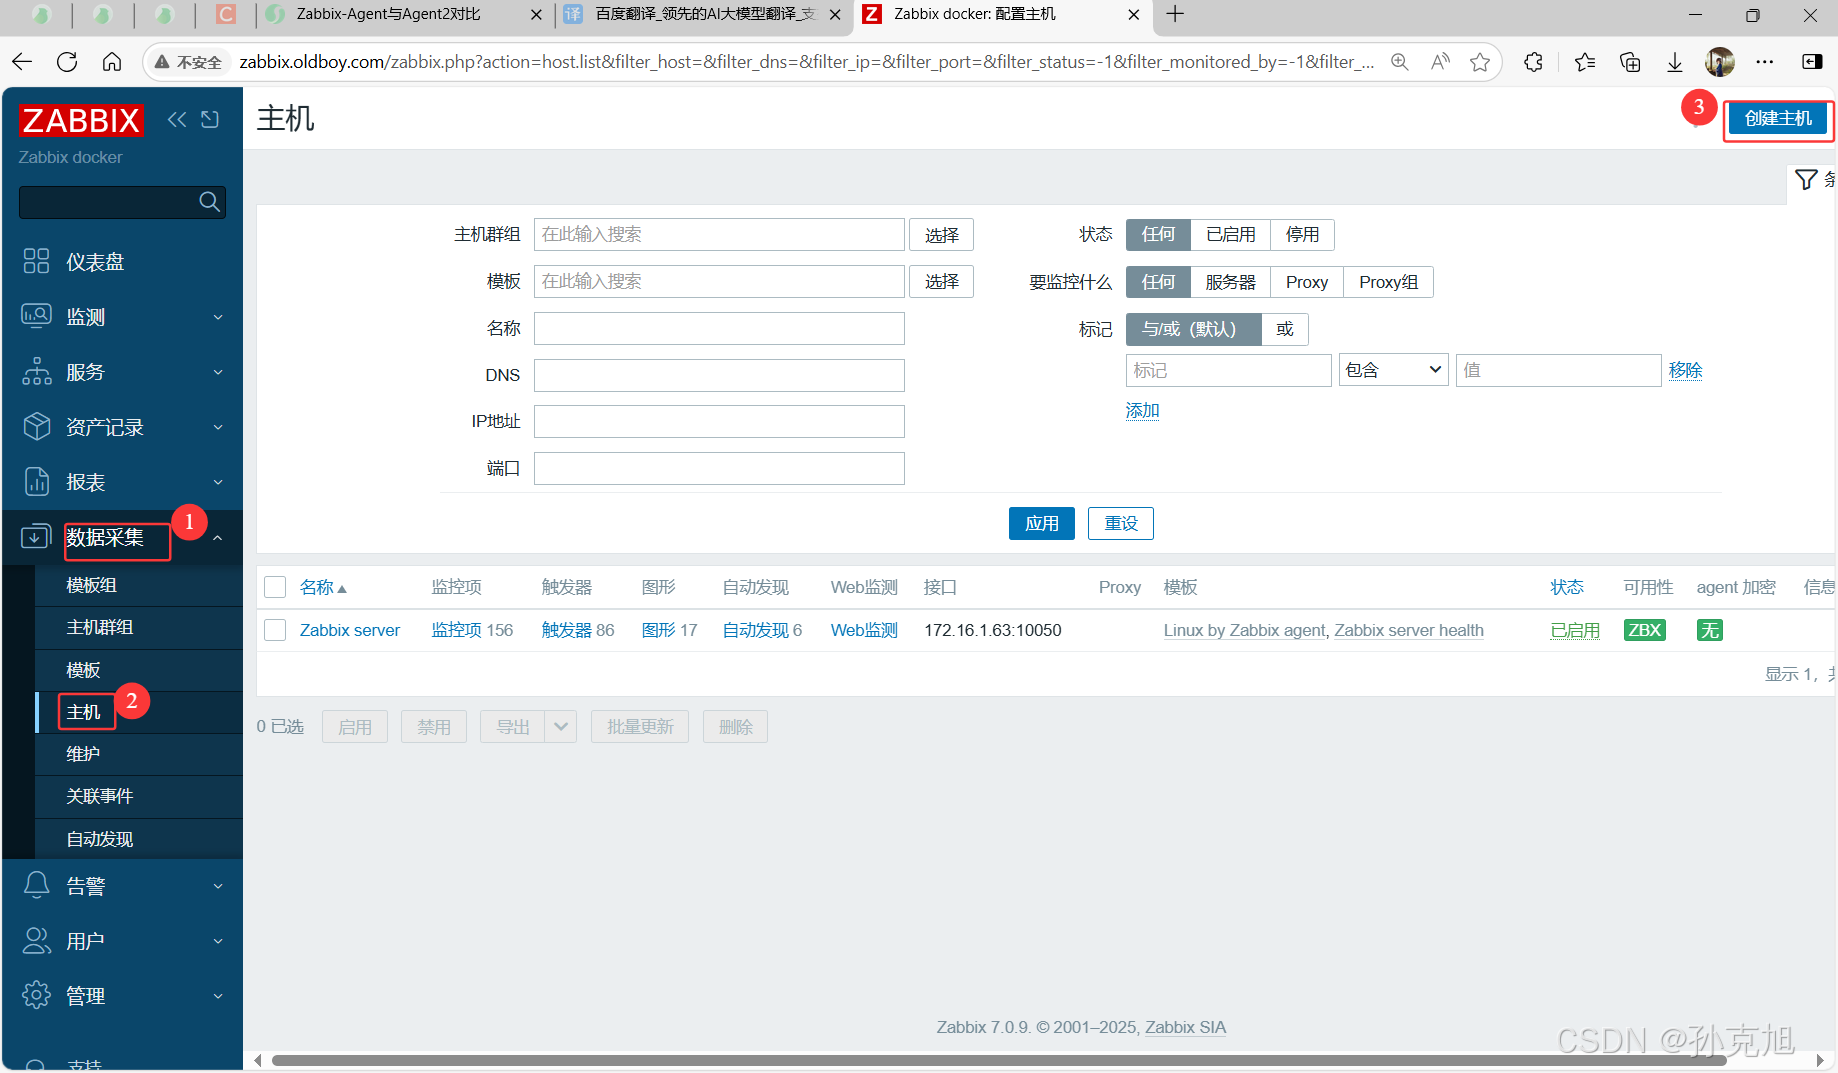Click the 添加 add tag link
This screenshot has height=1073, width=1838.
[x=1142, y=410]
